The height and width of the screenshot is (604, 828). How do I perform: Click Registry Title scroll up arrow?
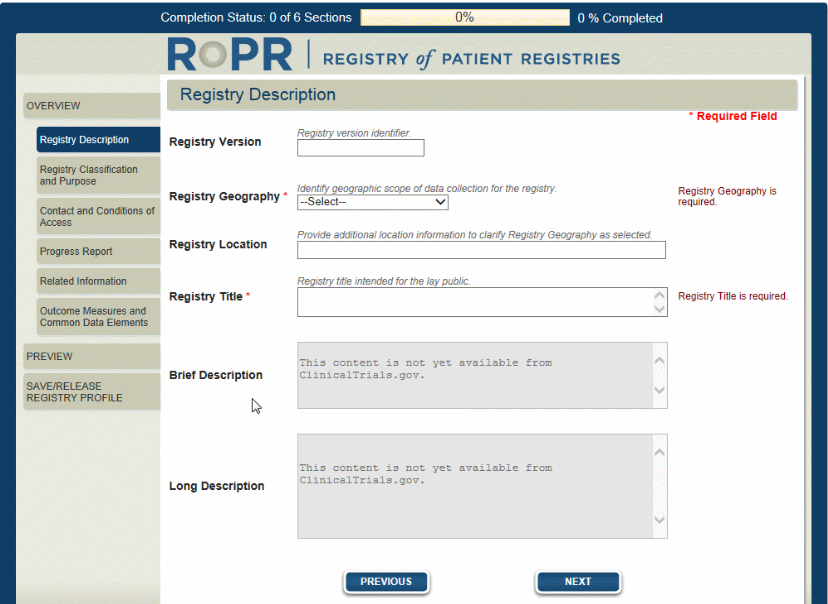pos(660,295)
